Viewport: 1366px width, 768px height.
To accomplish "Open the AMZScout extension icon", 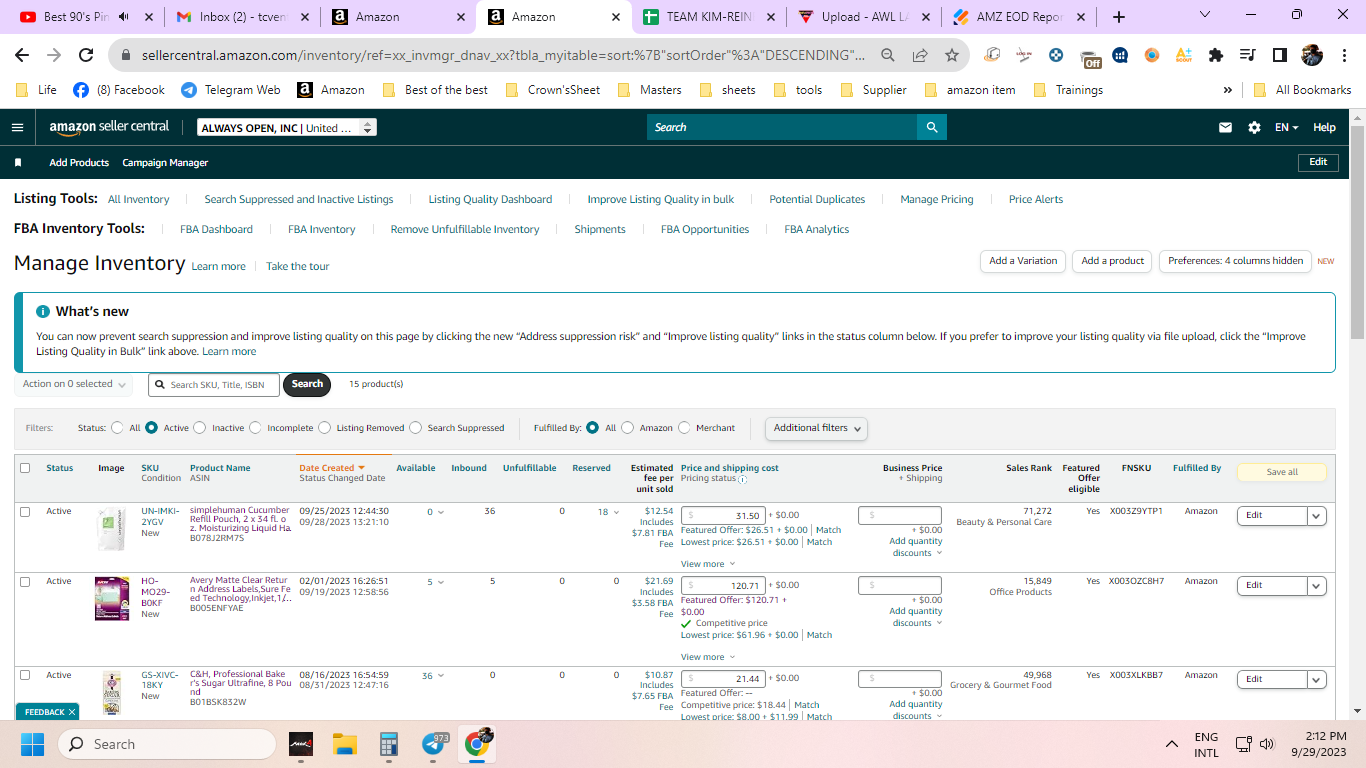I will pos(1184,56).
